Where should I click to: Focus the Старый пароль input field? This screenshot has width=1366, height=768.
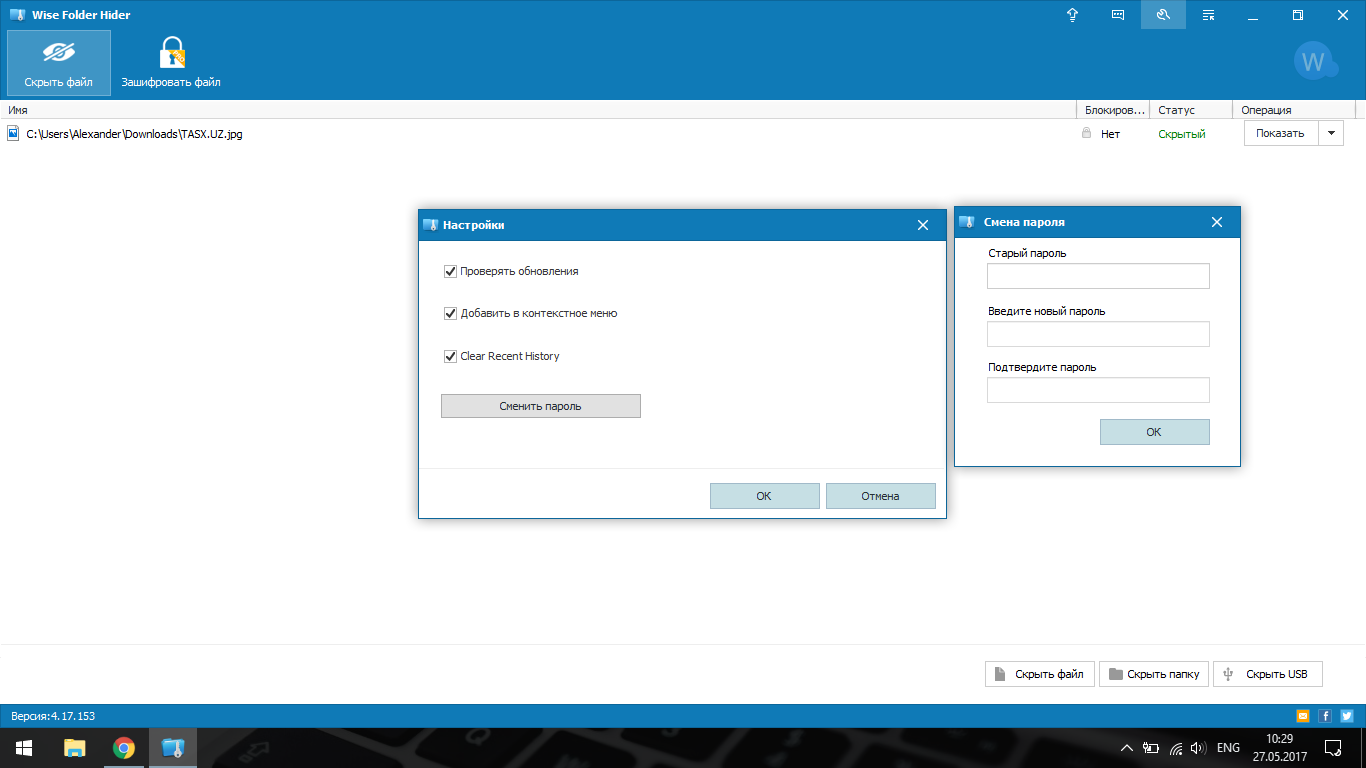(1098, 276)
